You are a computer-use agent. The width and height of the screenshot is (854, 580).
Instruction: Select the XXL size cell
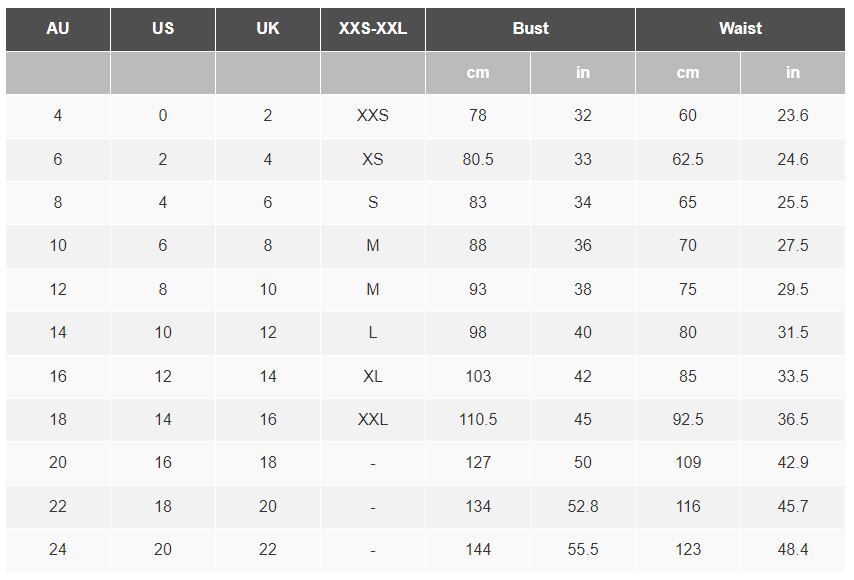373,419
